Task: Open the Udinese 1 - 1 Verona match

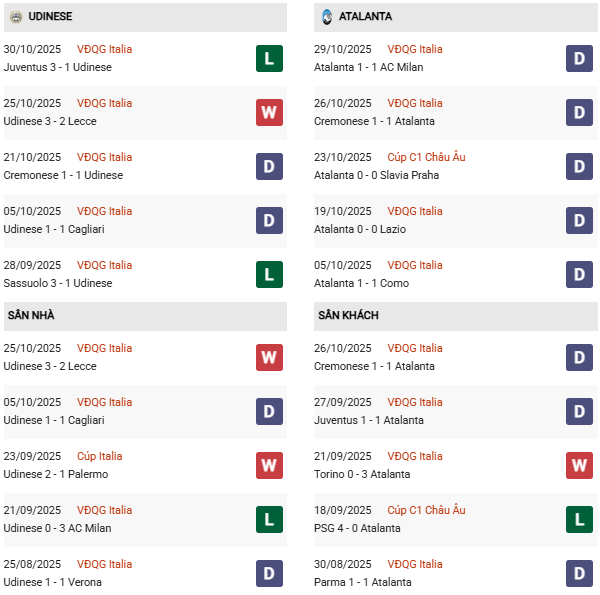Action: [53, 582]
